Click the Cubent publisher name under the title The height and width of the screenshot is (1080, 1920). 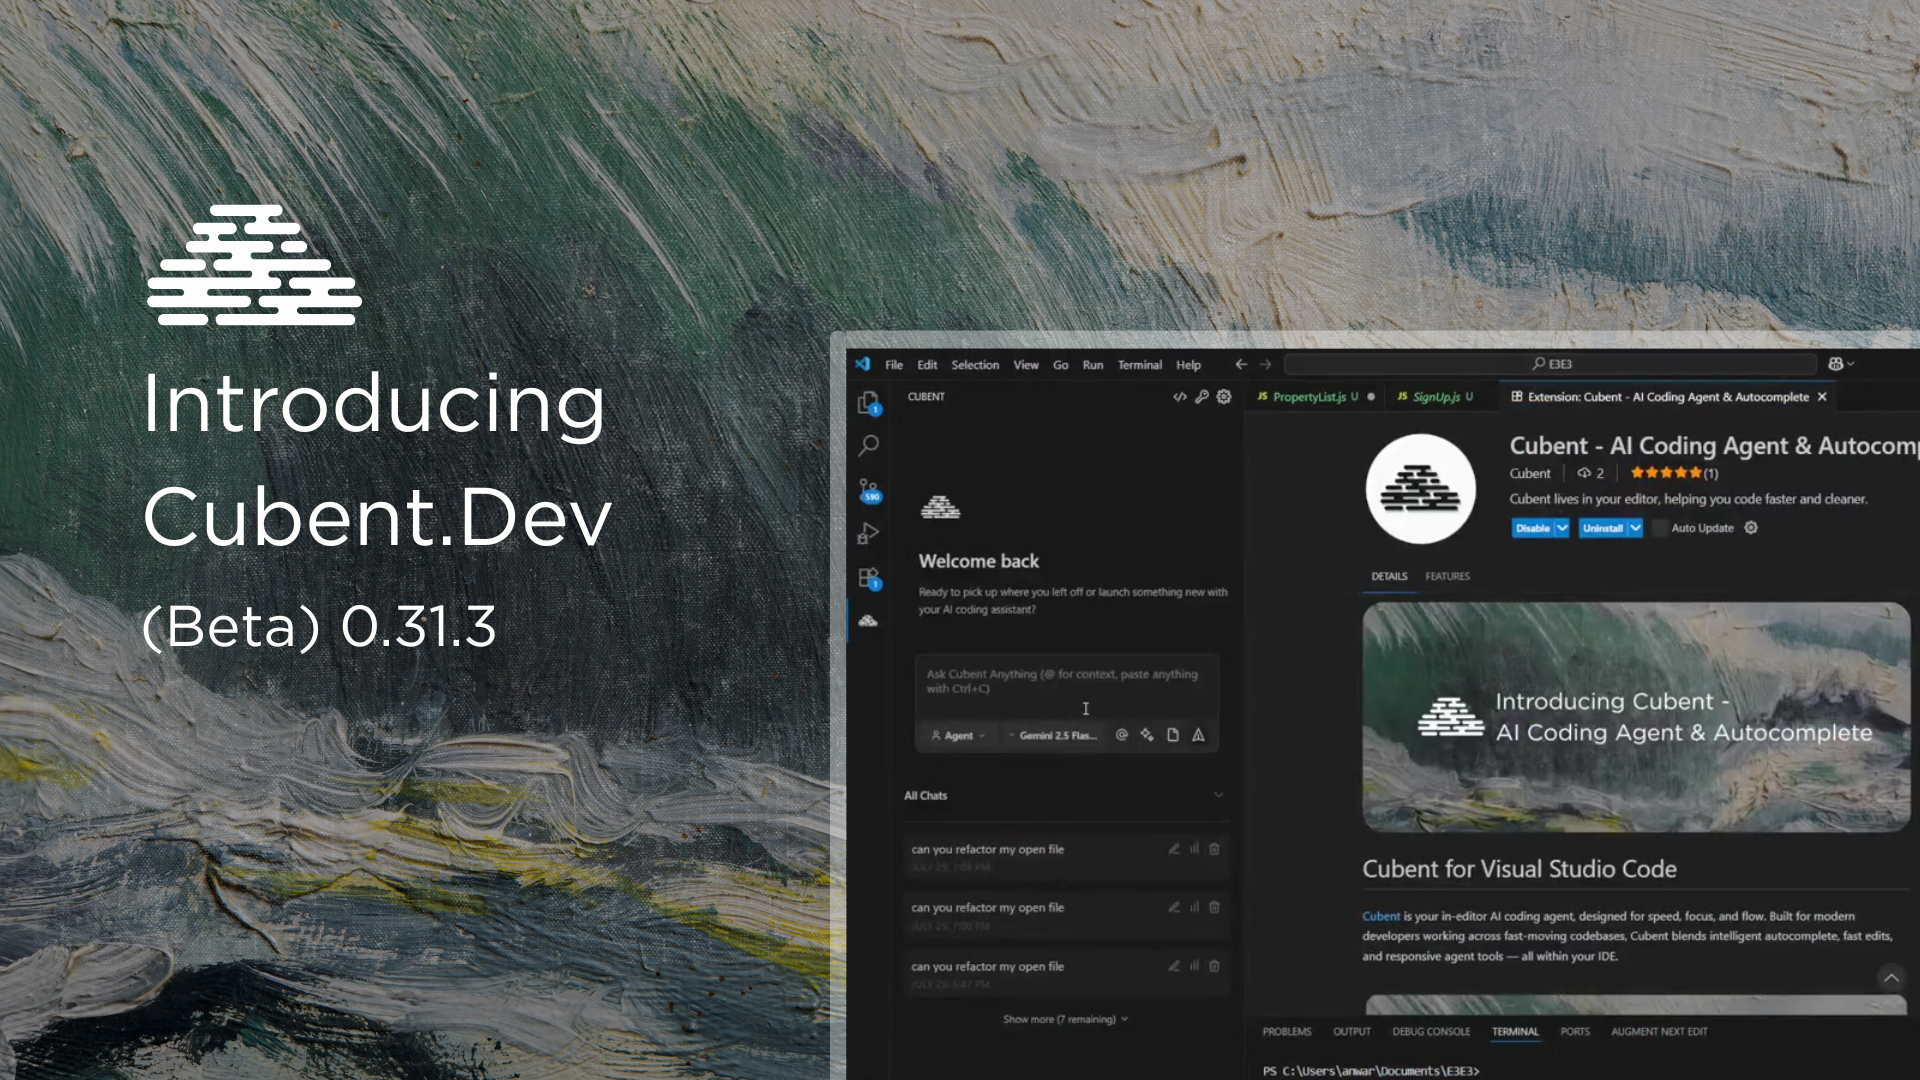coord(1530,473)
